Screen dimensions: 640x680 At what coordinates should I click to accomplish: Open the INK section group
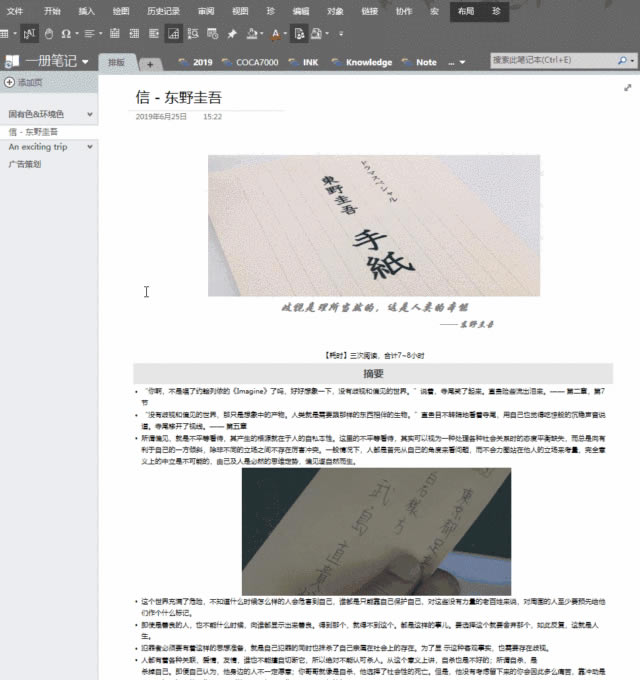click(x=303, y=62)
